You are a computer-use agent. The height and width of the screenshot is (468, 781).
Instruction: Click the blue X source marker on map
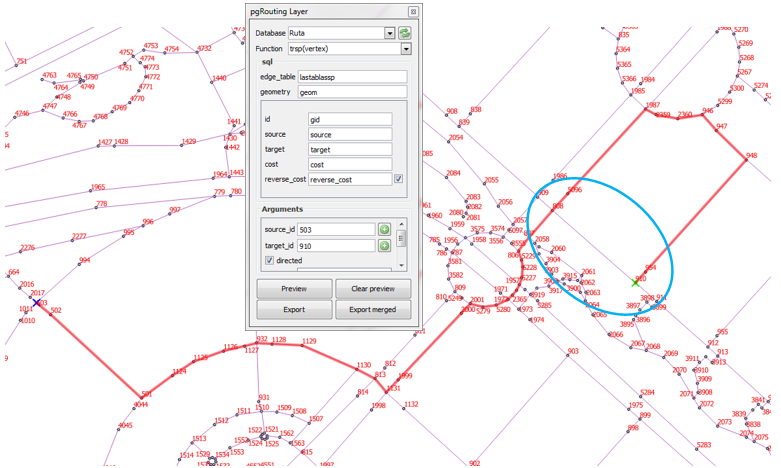(x=36, y=302)
